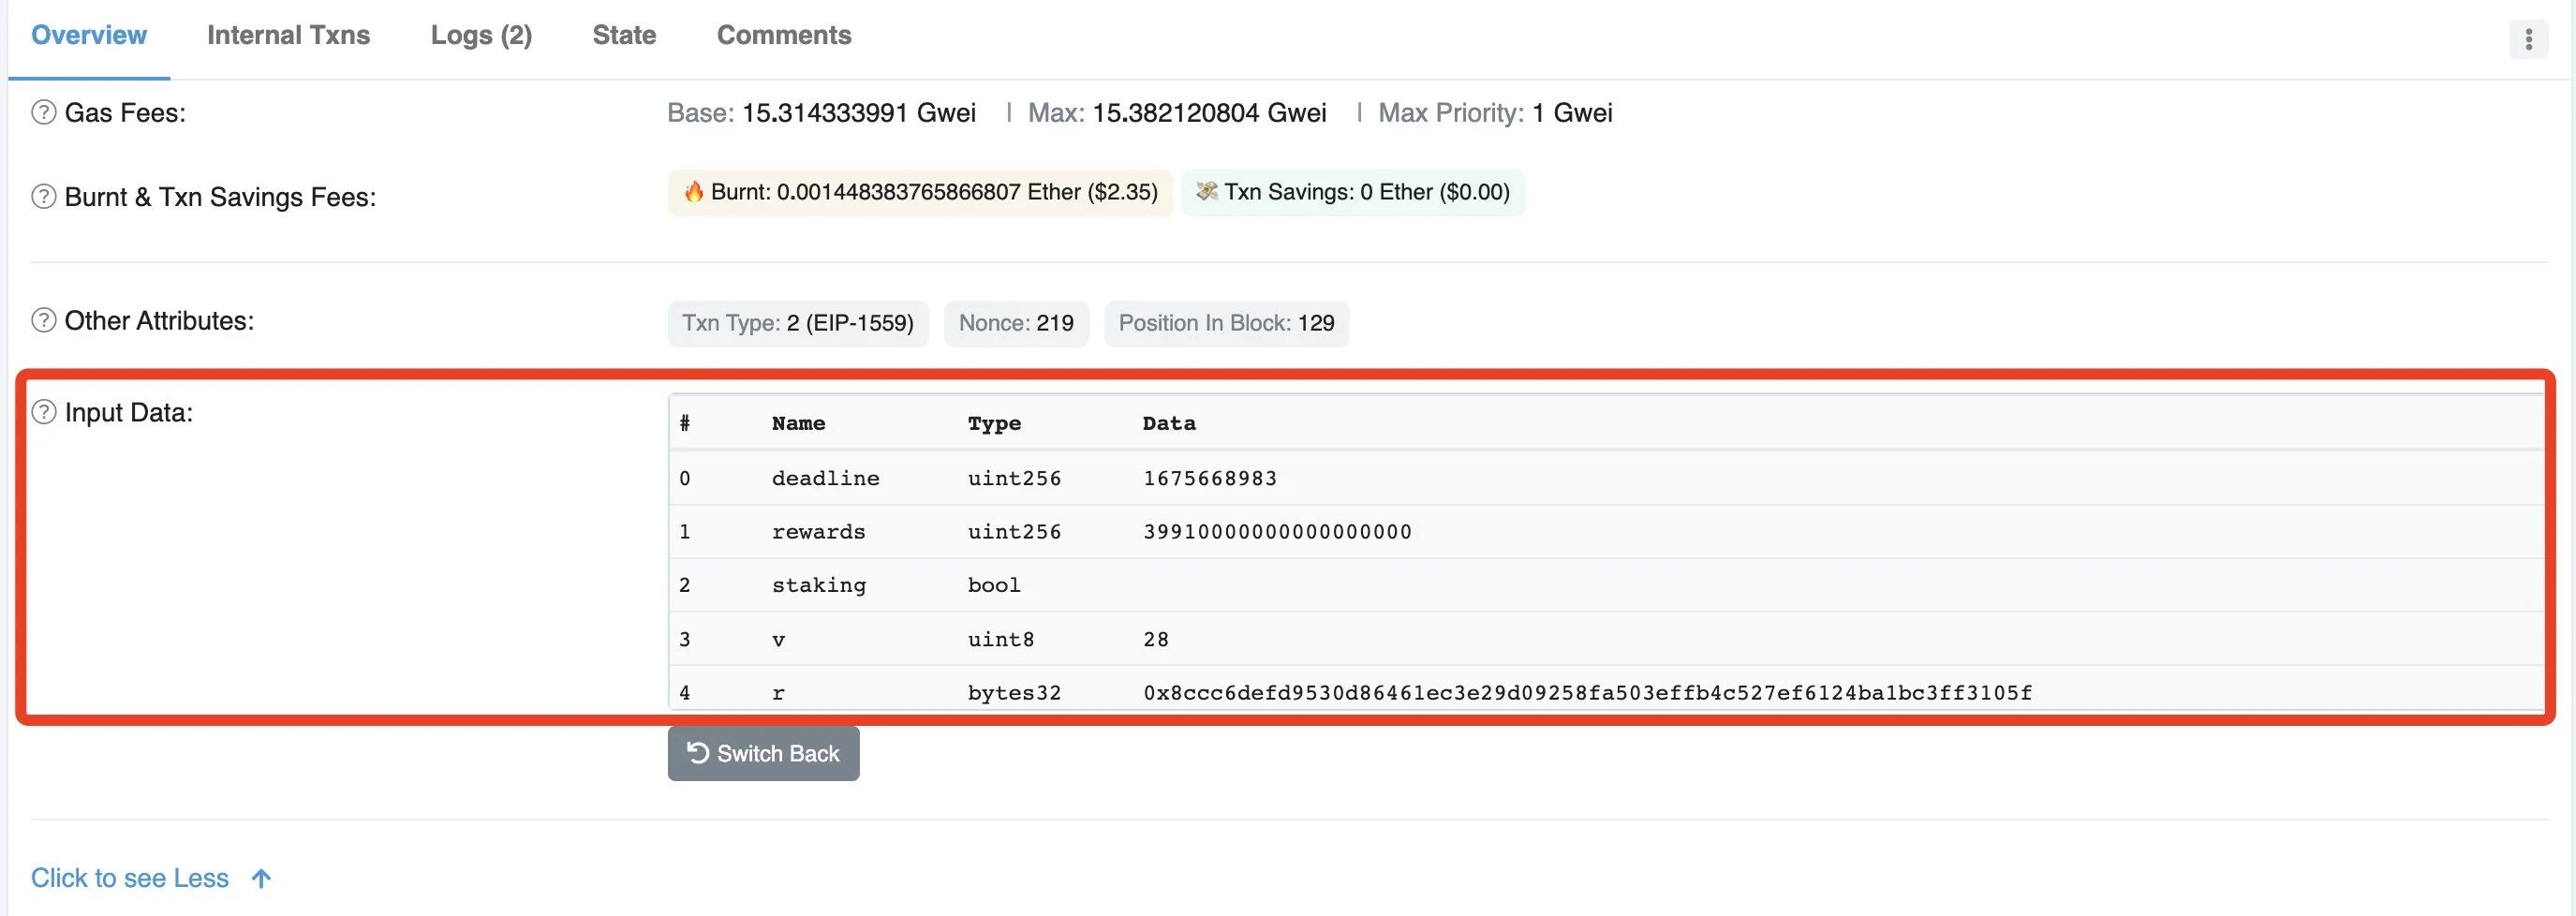Click the help icon beside Input Data
This screenshot has height=916, width=2576.
(43, 412)
